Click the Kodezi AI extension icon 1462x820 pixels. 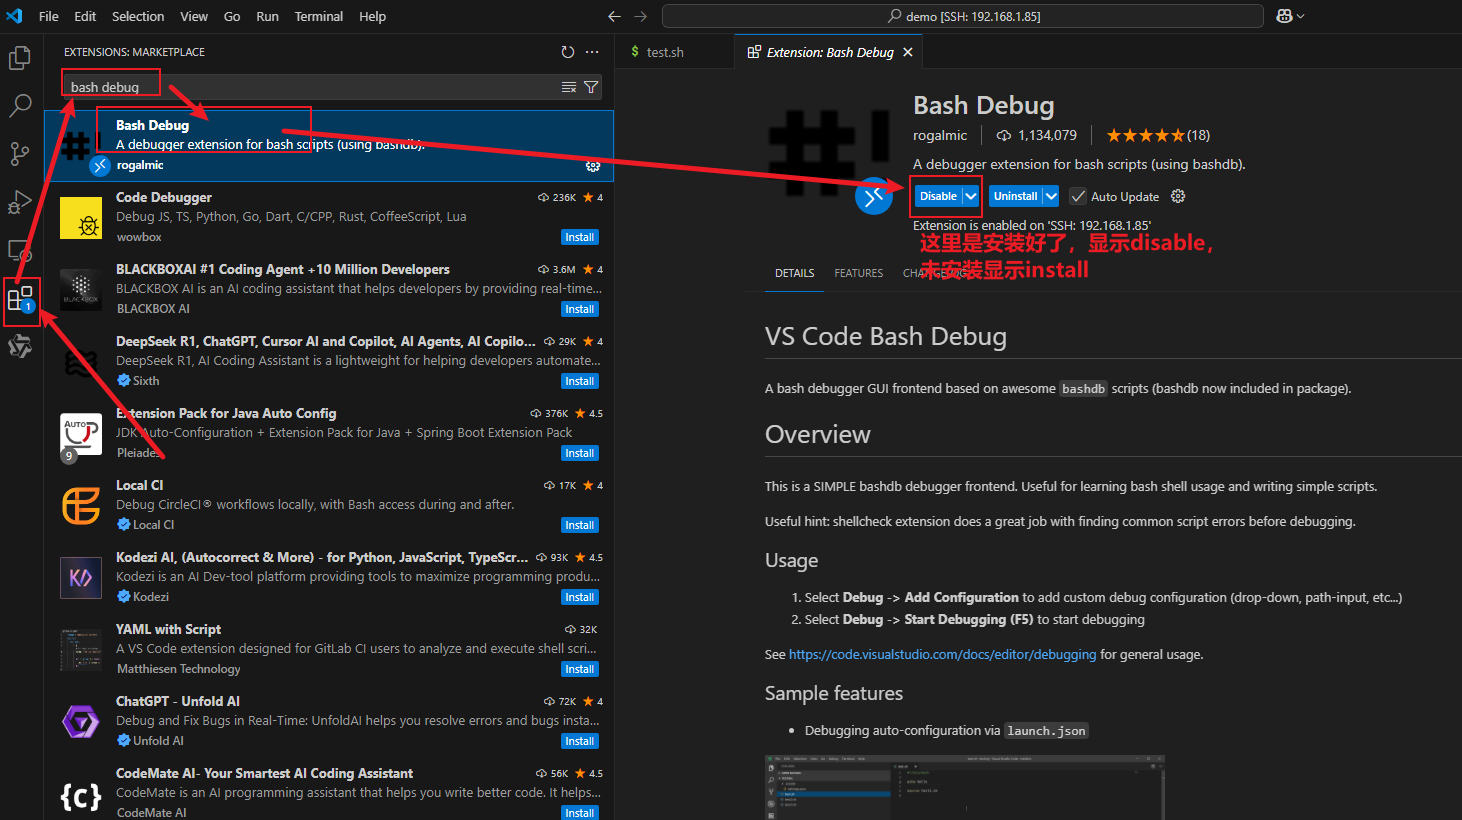click(x=81, y=578)
